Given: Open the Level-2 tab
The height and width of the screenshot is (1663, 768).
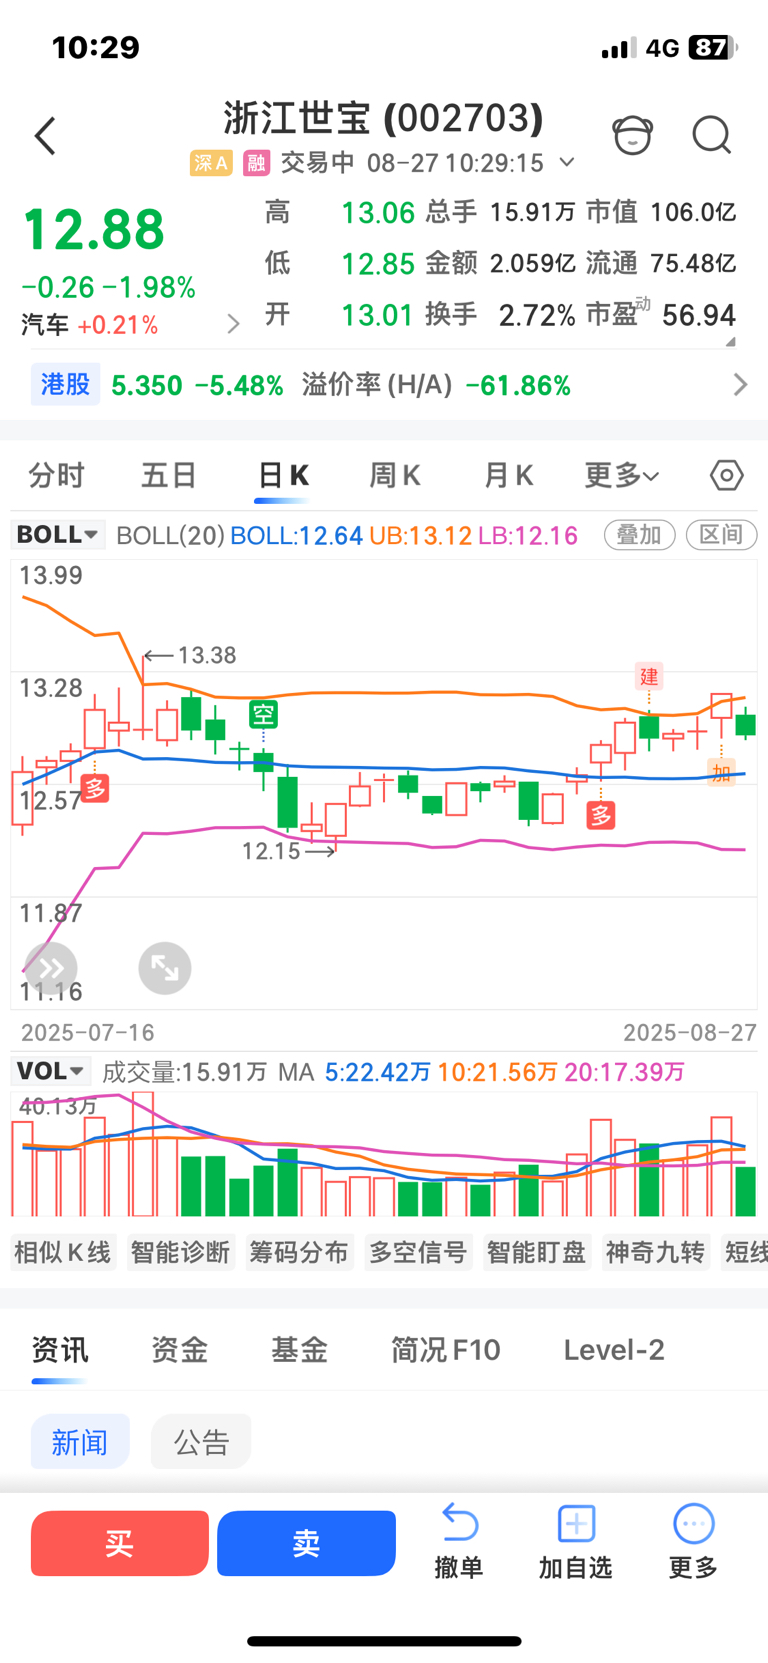Looking at the screenshot, I should 614,1350.
